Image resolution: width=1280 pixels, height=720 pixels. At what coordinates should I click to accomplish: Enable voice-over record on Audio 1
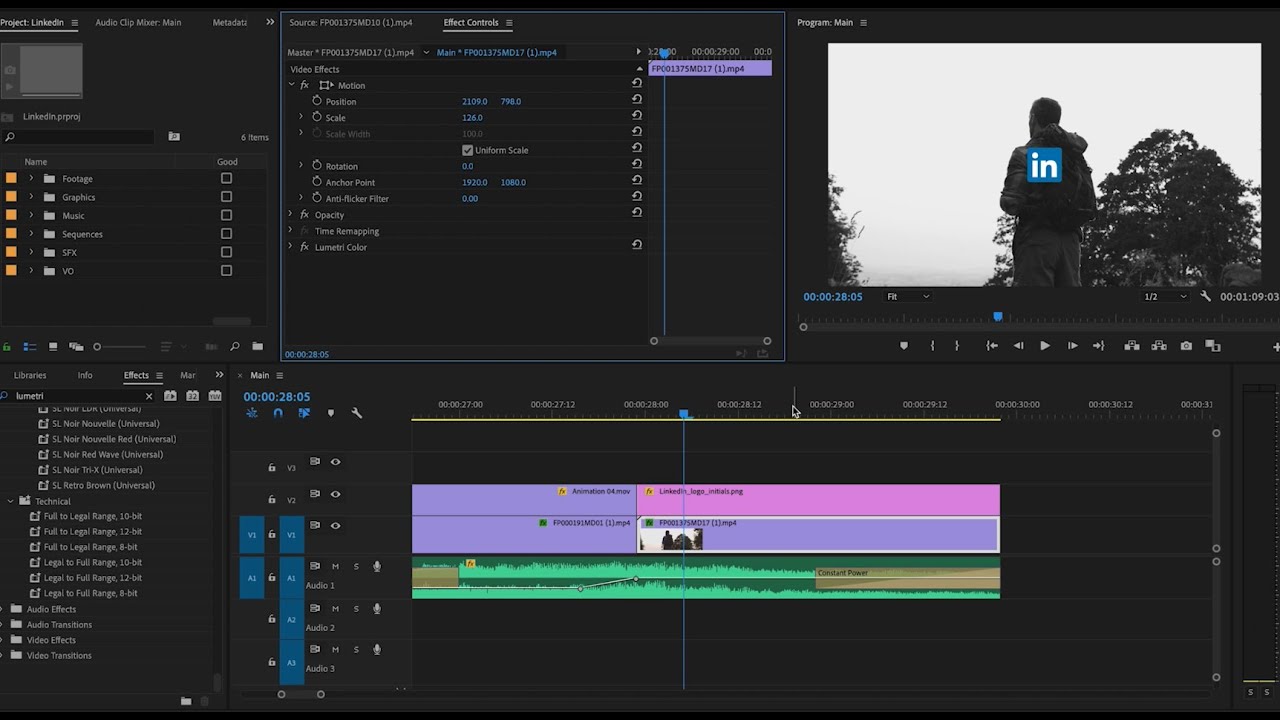click(377, 566)
